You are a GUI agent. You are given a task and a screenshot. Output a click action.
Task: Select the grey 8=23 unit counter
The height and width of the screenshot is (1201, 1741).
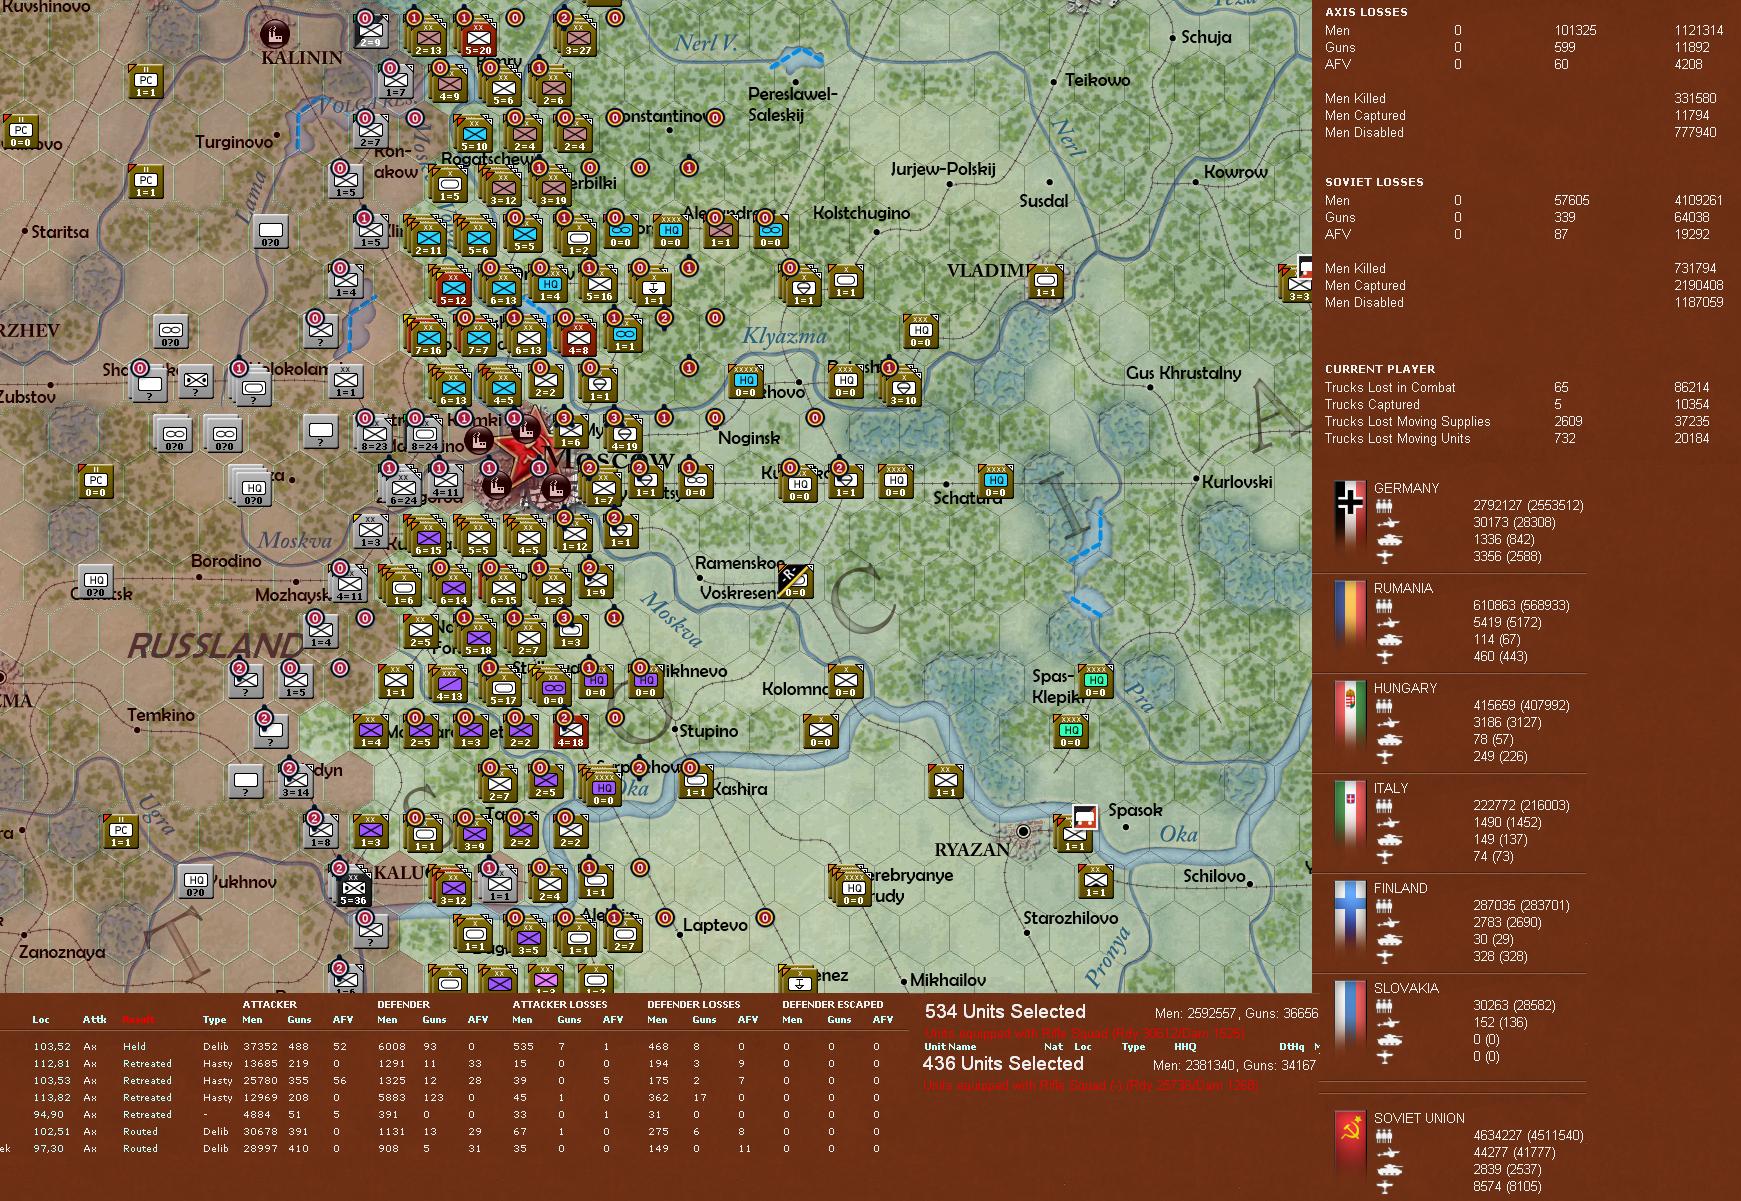click(374, 436)
